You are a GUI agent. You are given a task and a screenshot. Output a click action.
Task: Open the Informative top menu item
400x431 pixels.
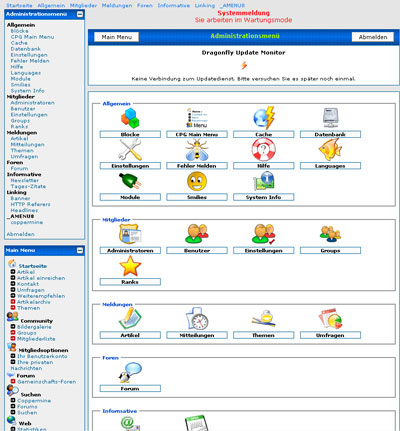click(174, 5)
